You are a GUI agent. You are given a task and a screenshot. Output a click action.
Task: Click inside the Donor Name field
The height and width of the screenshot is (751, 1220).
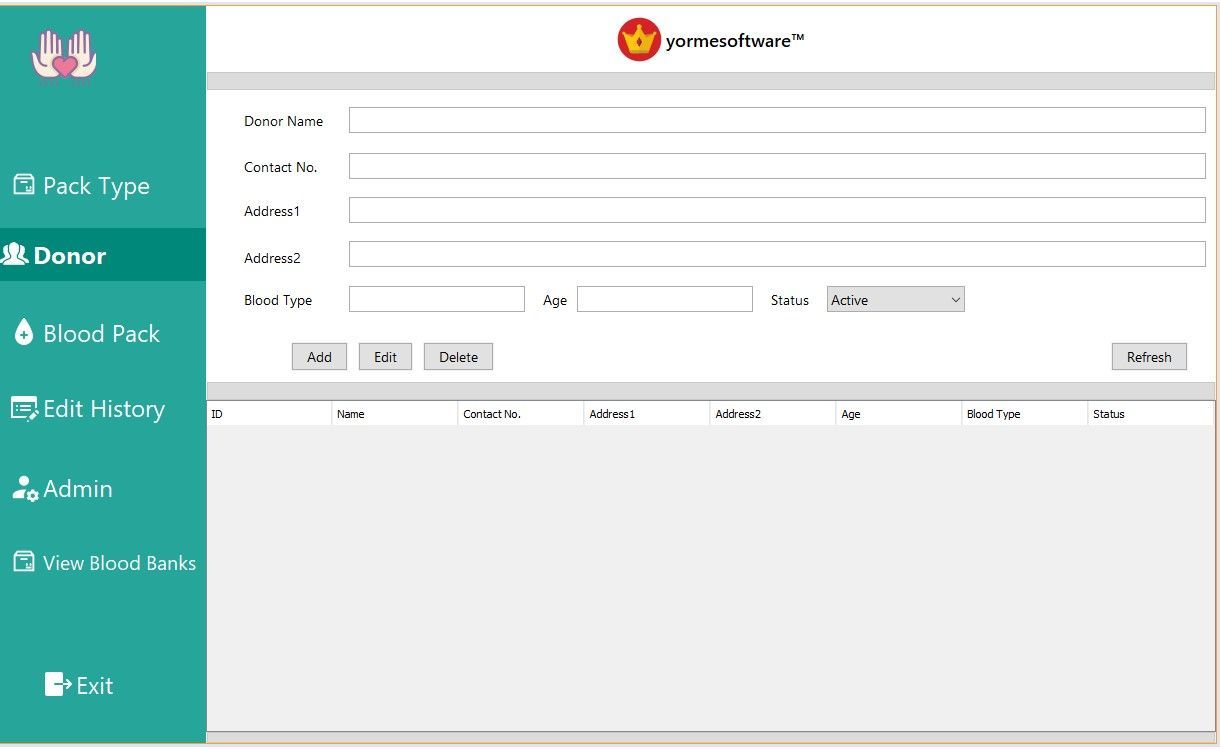pos(777,119)
